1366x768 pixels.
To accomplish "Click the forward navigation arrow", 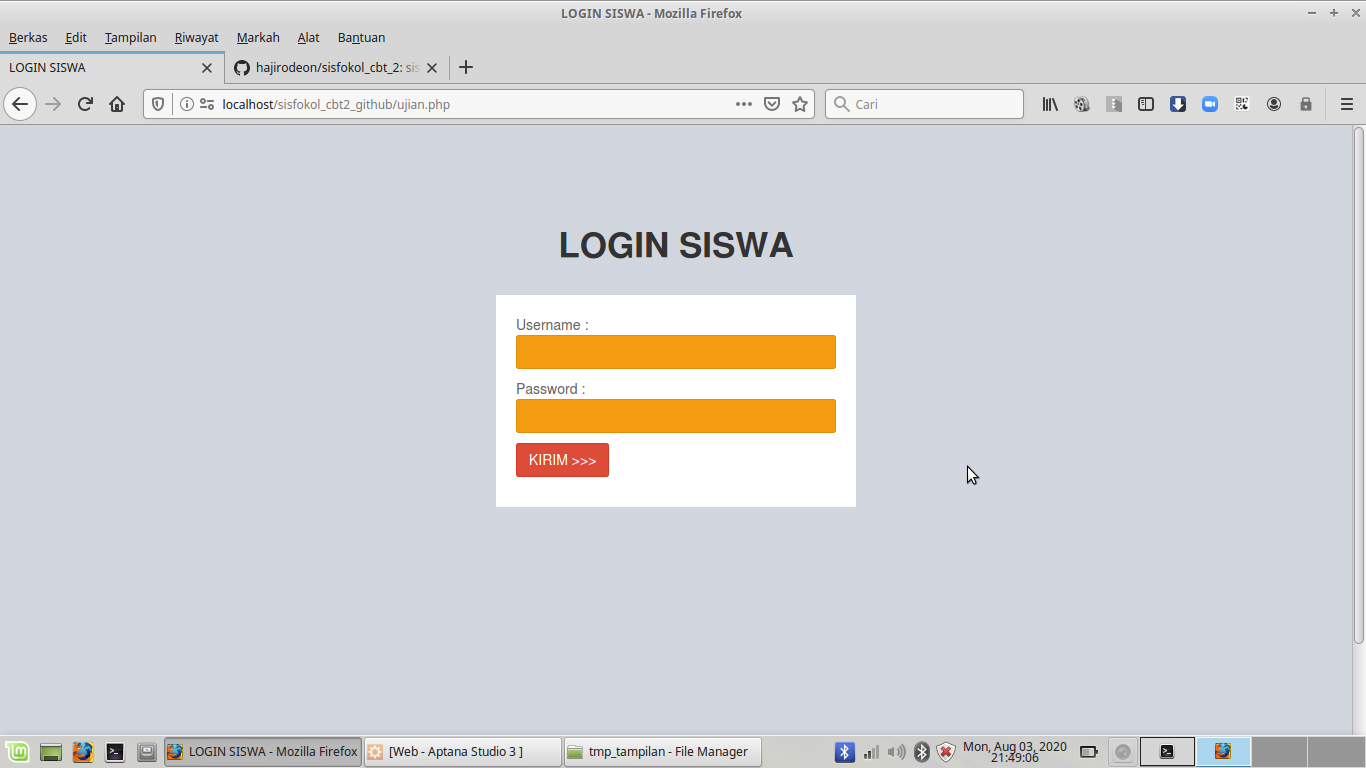I will (x=53, y=104).
